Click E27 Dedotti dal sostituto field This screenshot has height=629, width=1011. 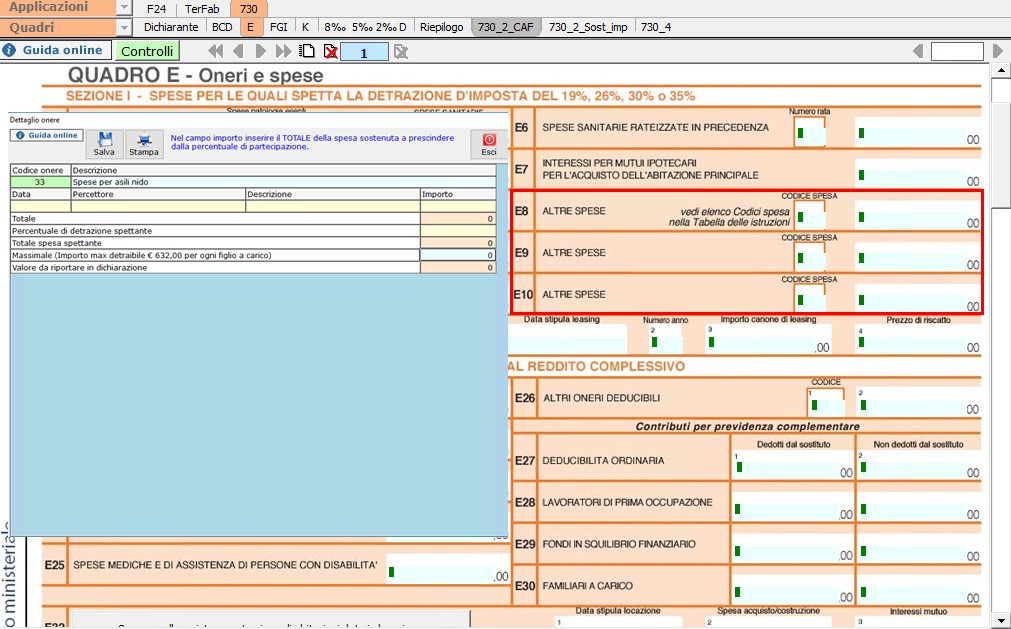(792, 465)
